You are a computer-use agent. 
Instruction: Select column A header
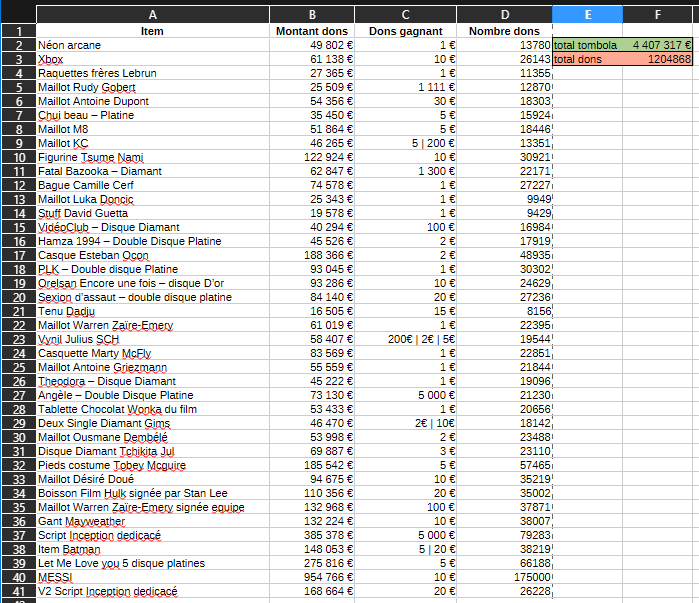click(152, 15)
